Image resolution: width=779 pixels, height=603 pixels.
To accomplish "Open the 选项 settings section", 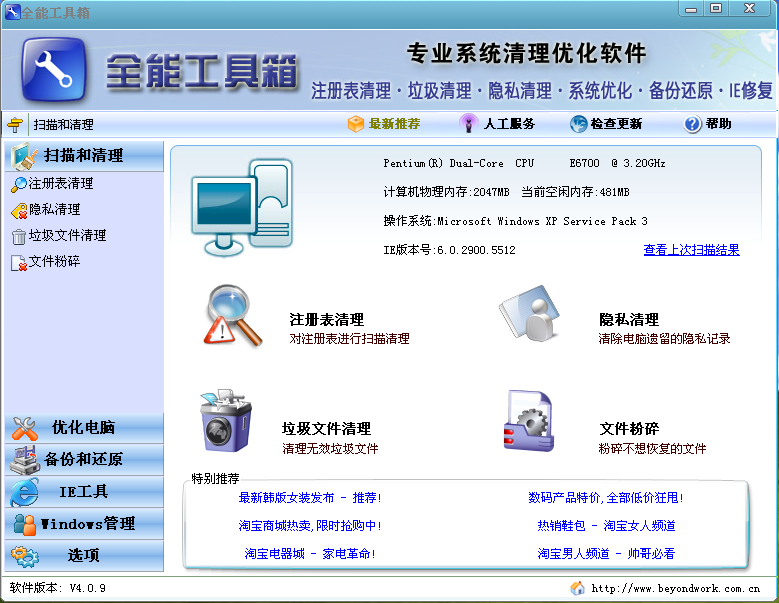I will click(84, 556).
